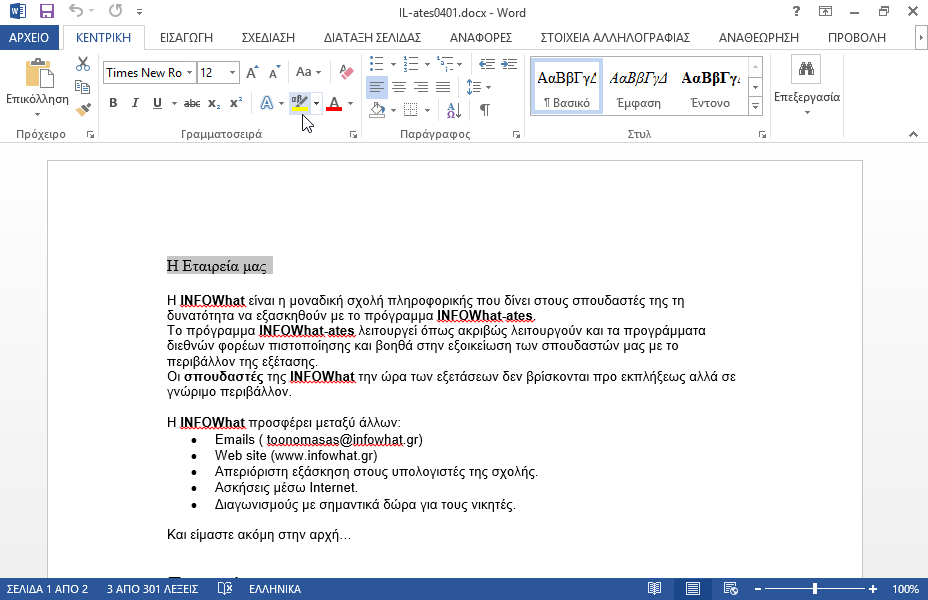
Task: Toggle Strikethrough formatting
Action: tap(192, 103)
